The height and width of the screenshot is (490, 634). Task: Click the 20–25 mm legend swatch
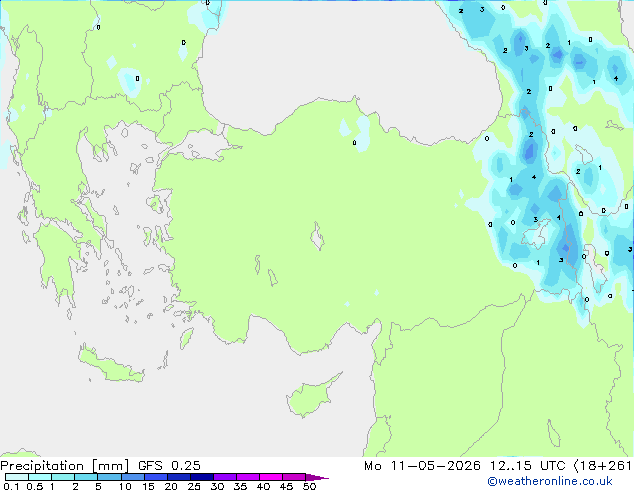(178, 477)
